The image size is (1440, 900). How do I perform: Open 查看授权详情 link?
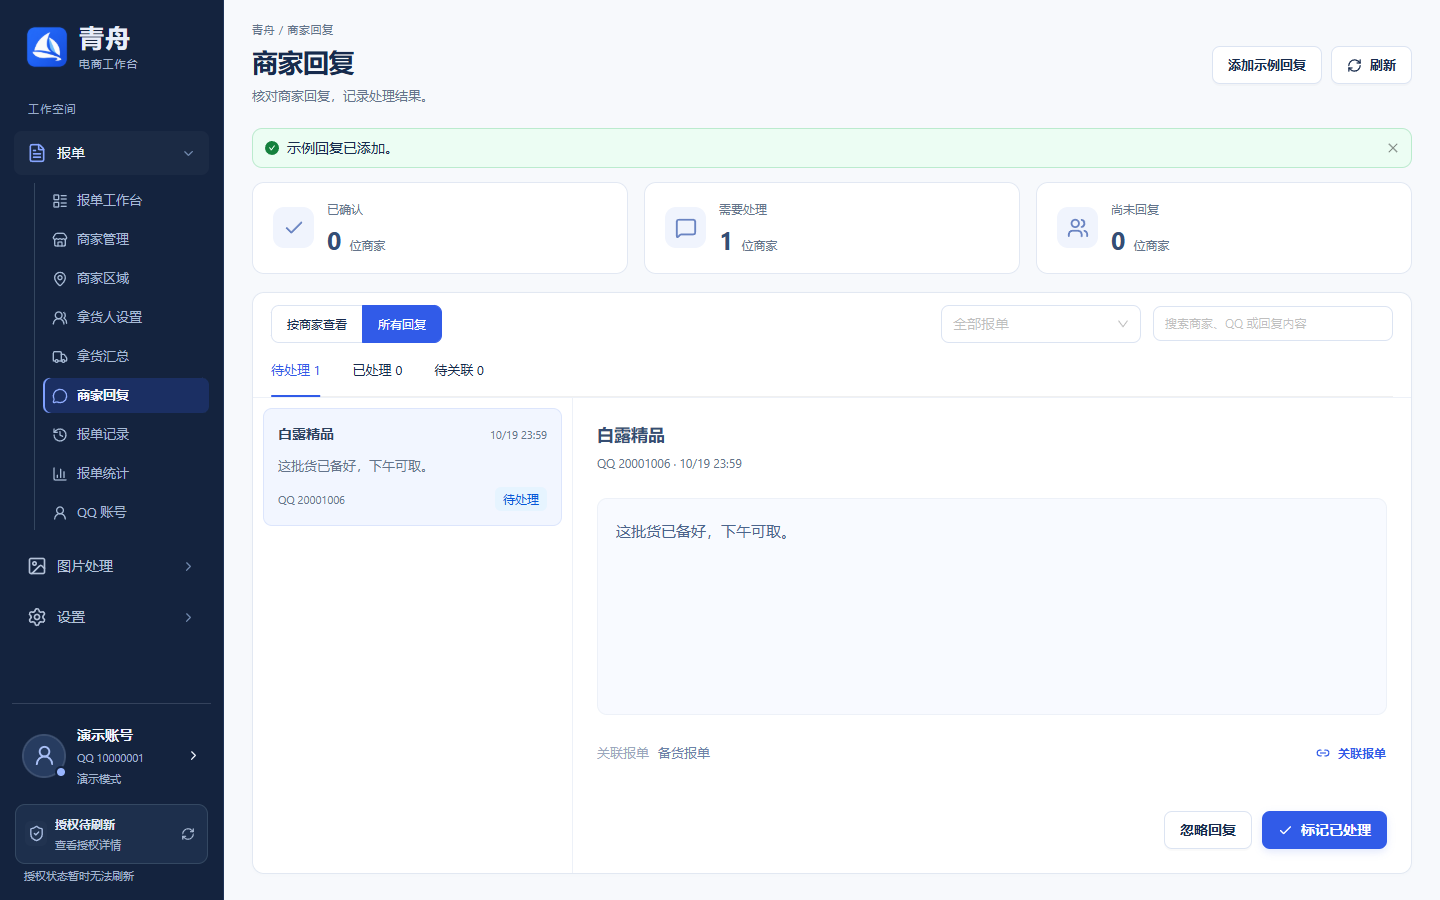(x=88, y=845)
